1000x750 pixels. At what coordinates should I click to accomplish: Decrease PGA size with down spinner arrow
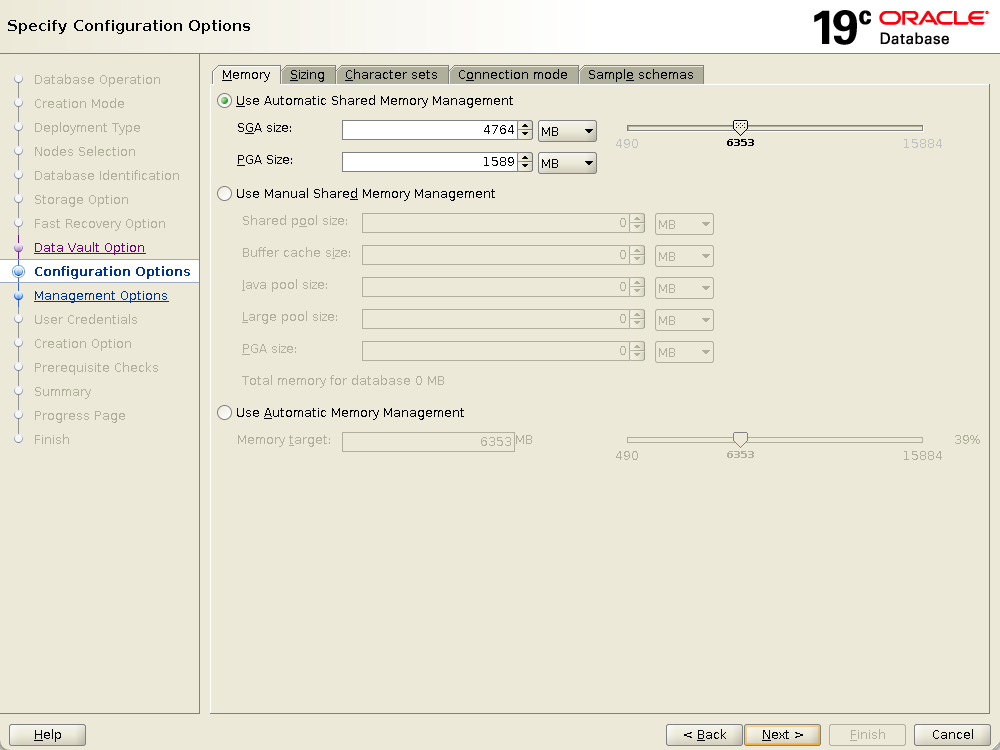tap(525, 167)
